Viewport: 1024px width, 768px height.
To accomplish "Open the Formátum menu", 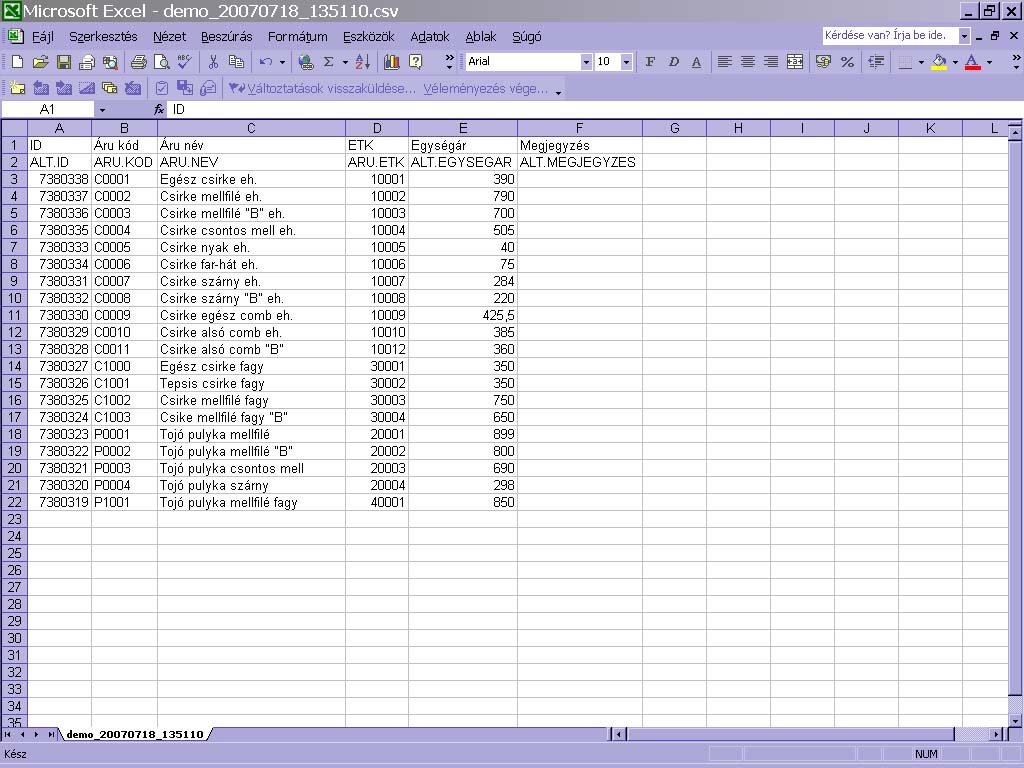I will (x=297, y=37).
